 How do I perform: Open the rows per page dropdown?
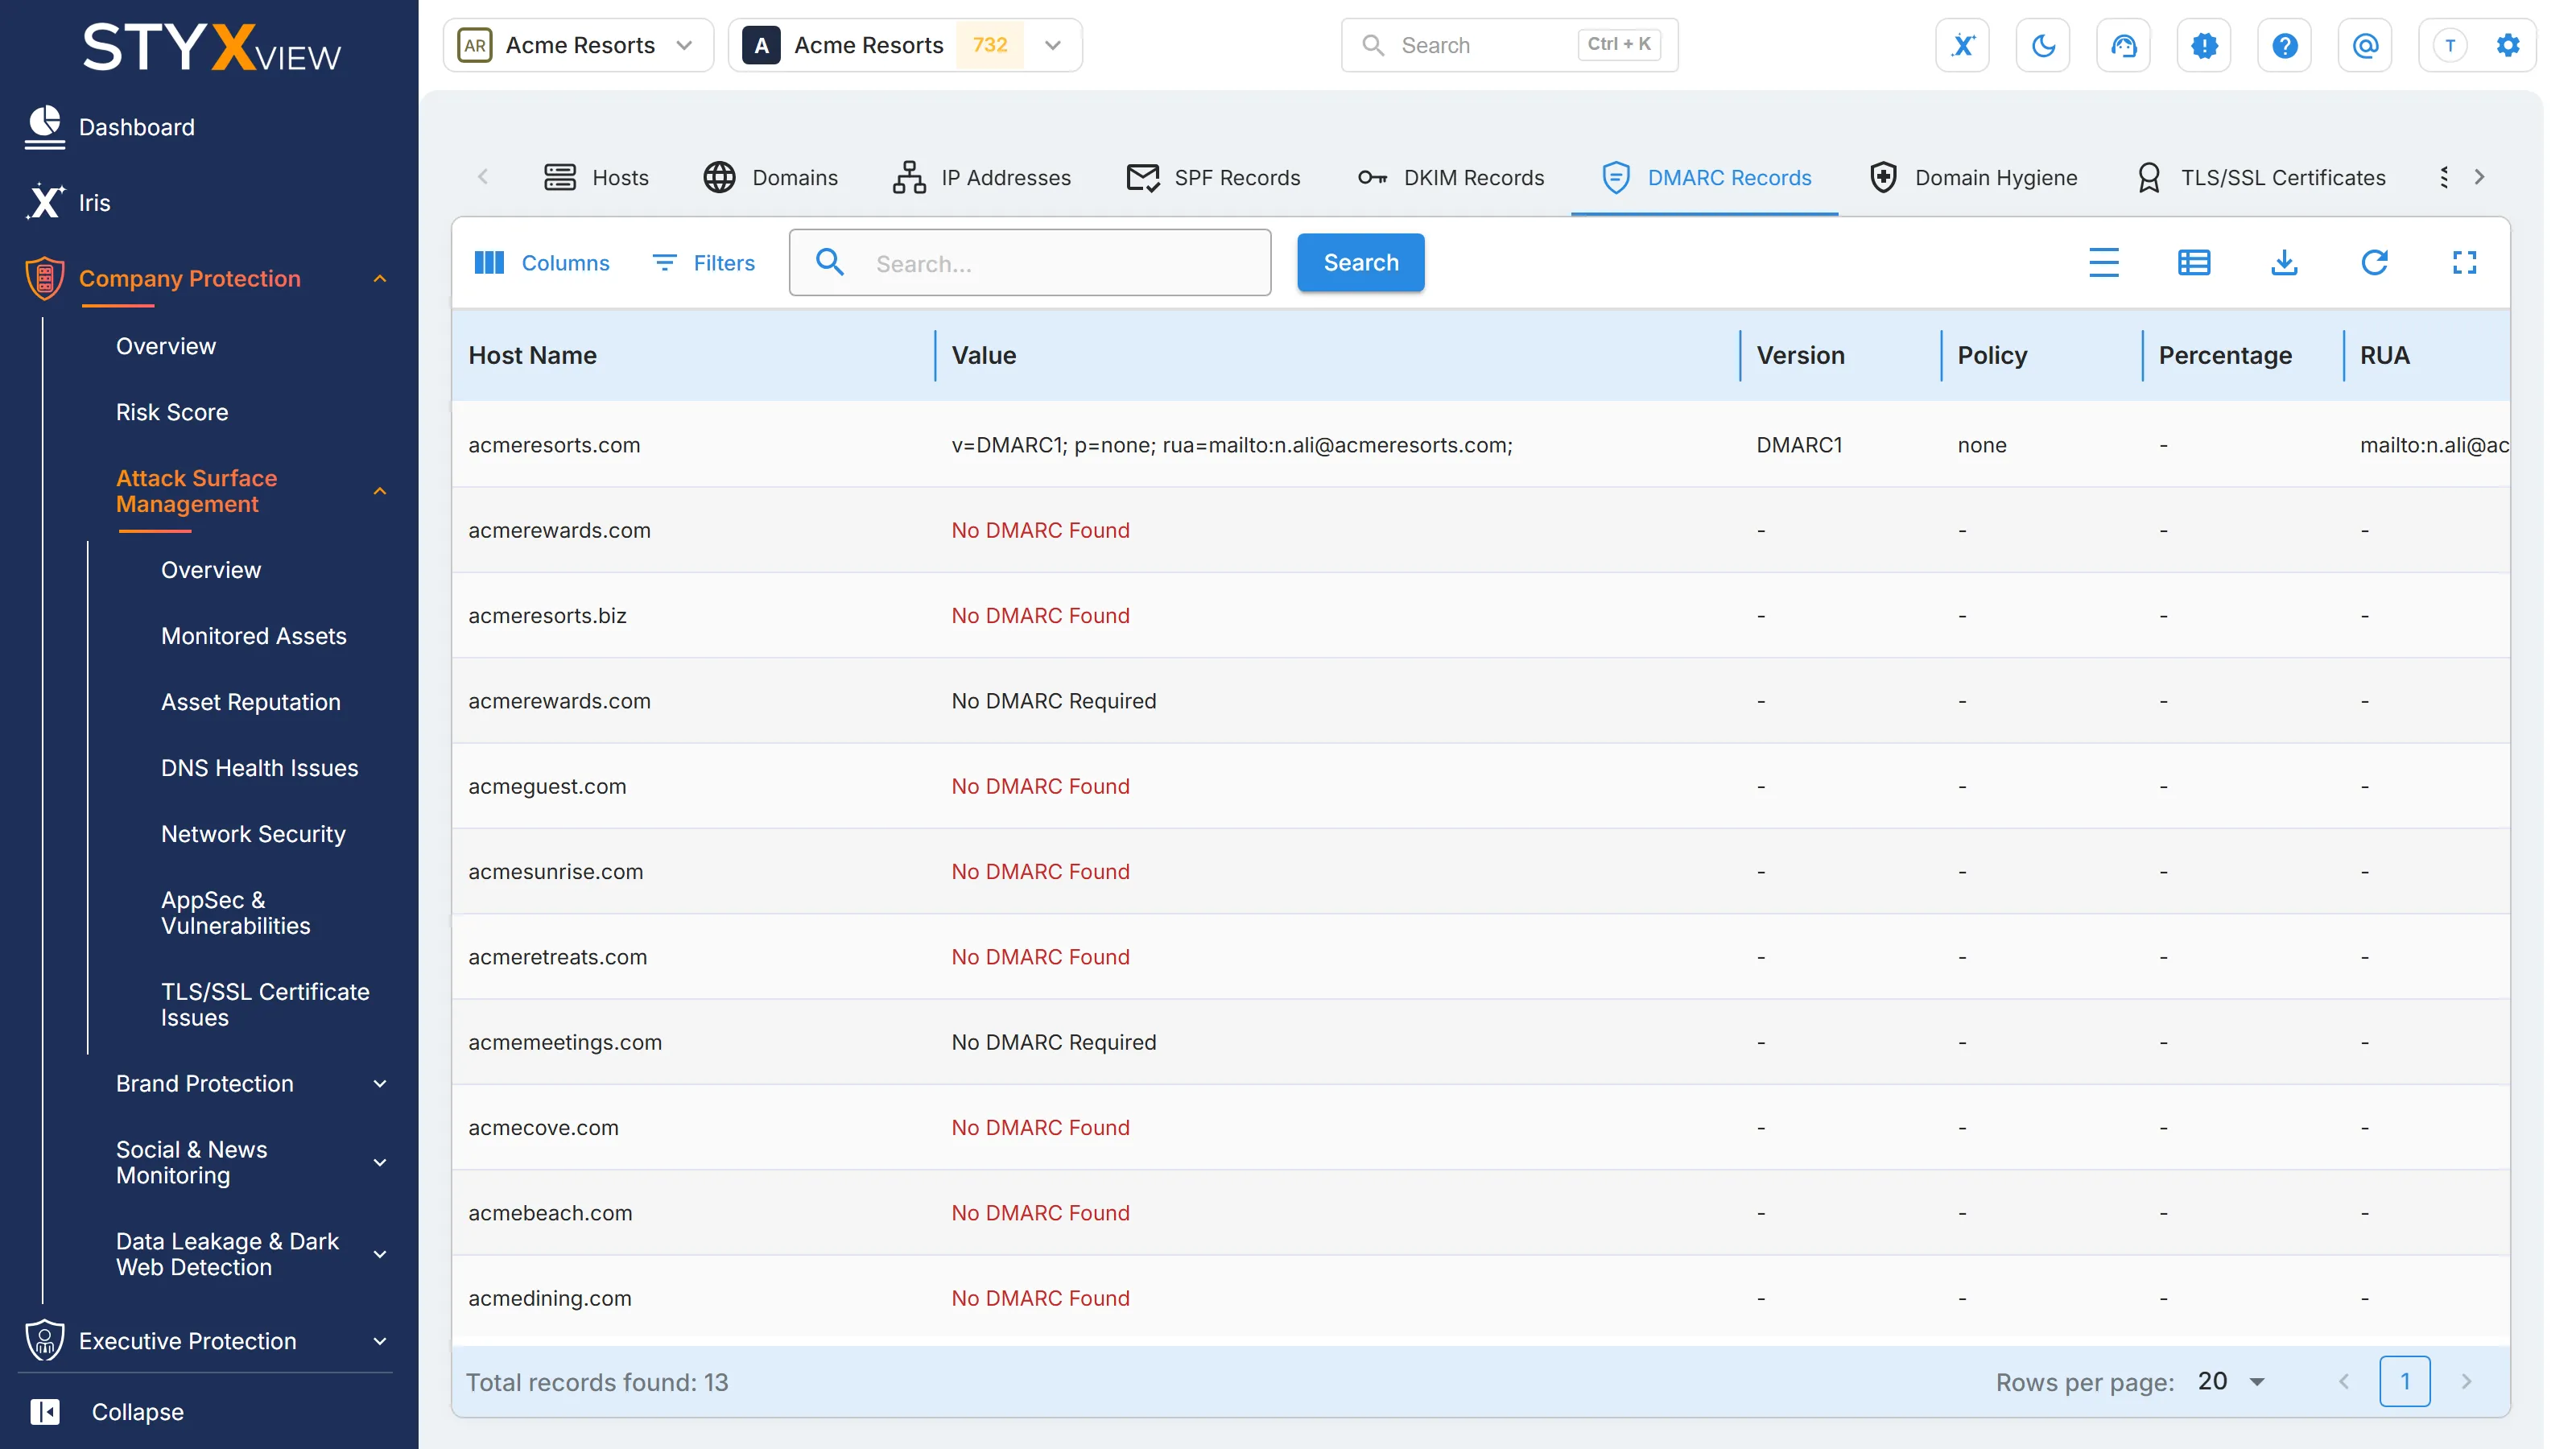click(x=2232, y=1382)
